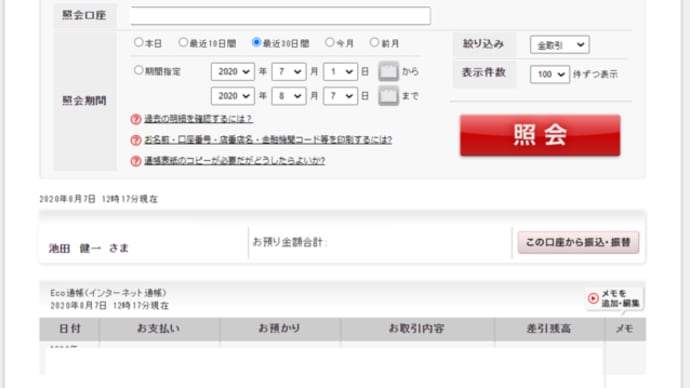Click the 日付 column header

[70, 329]
